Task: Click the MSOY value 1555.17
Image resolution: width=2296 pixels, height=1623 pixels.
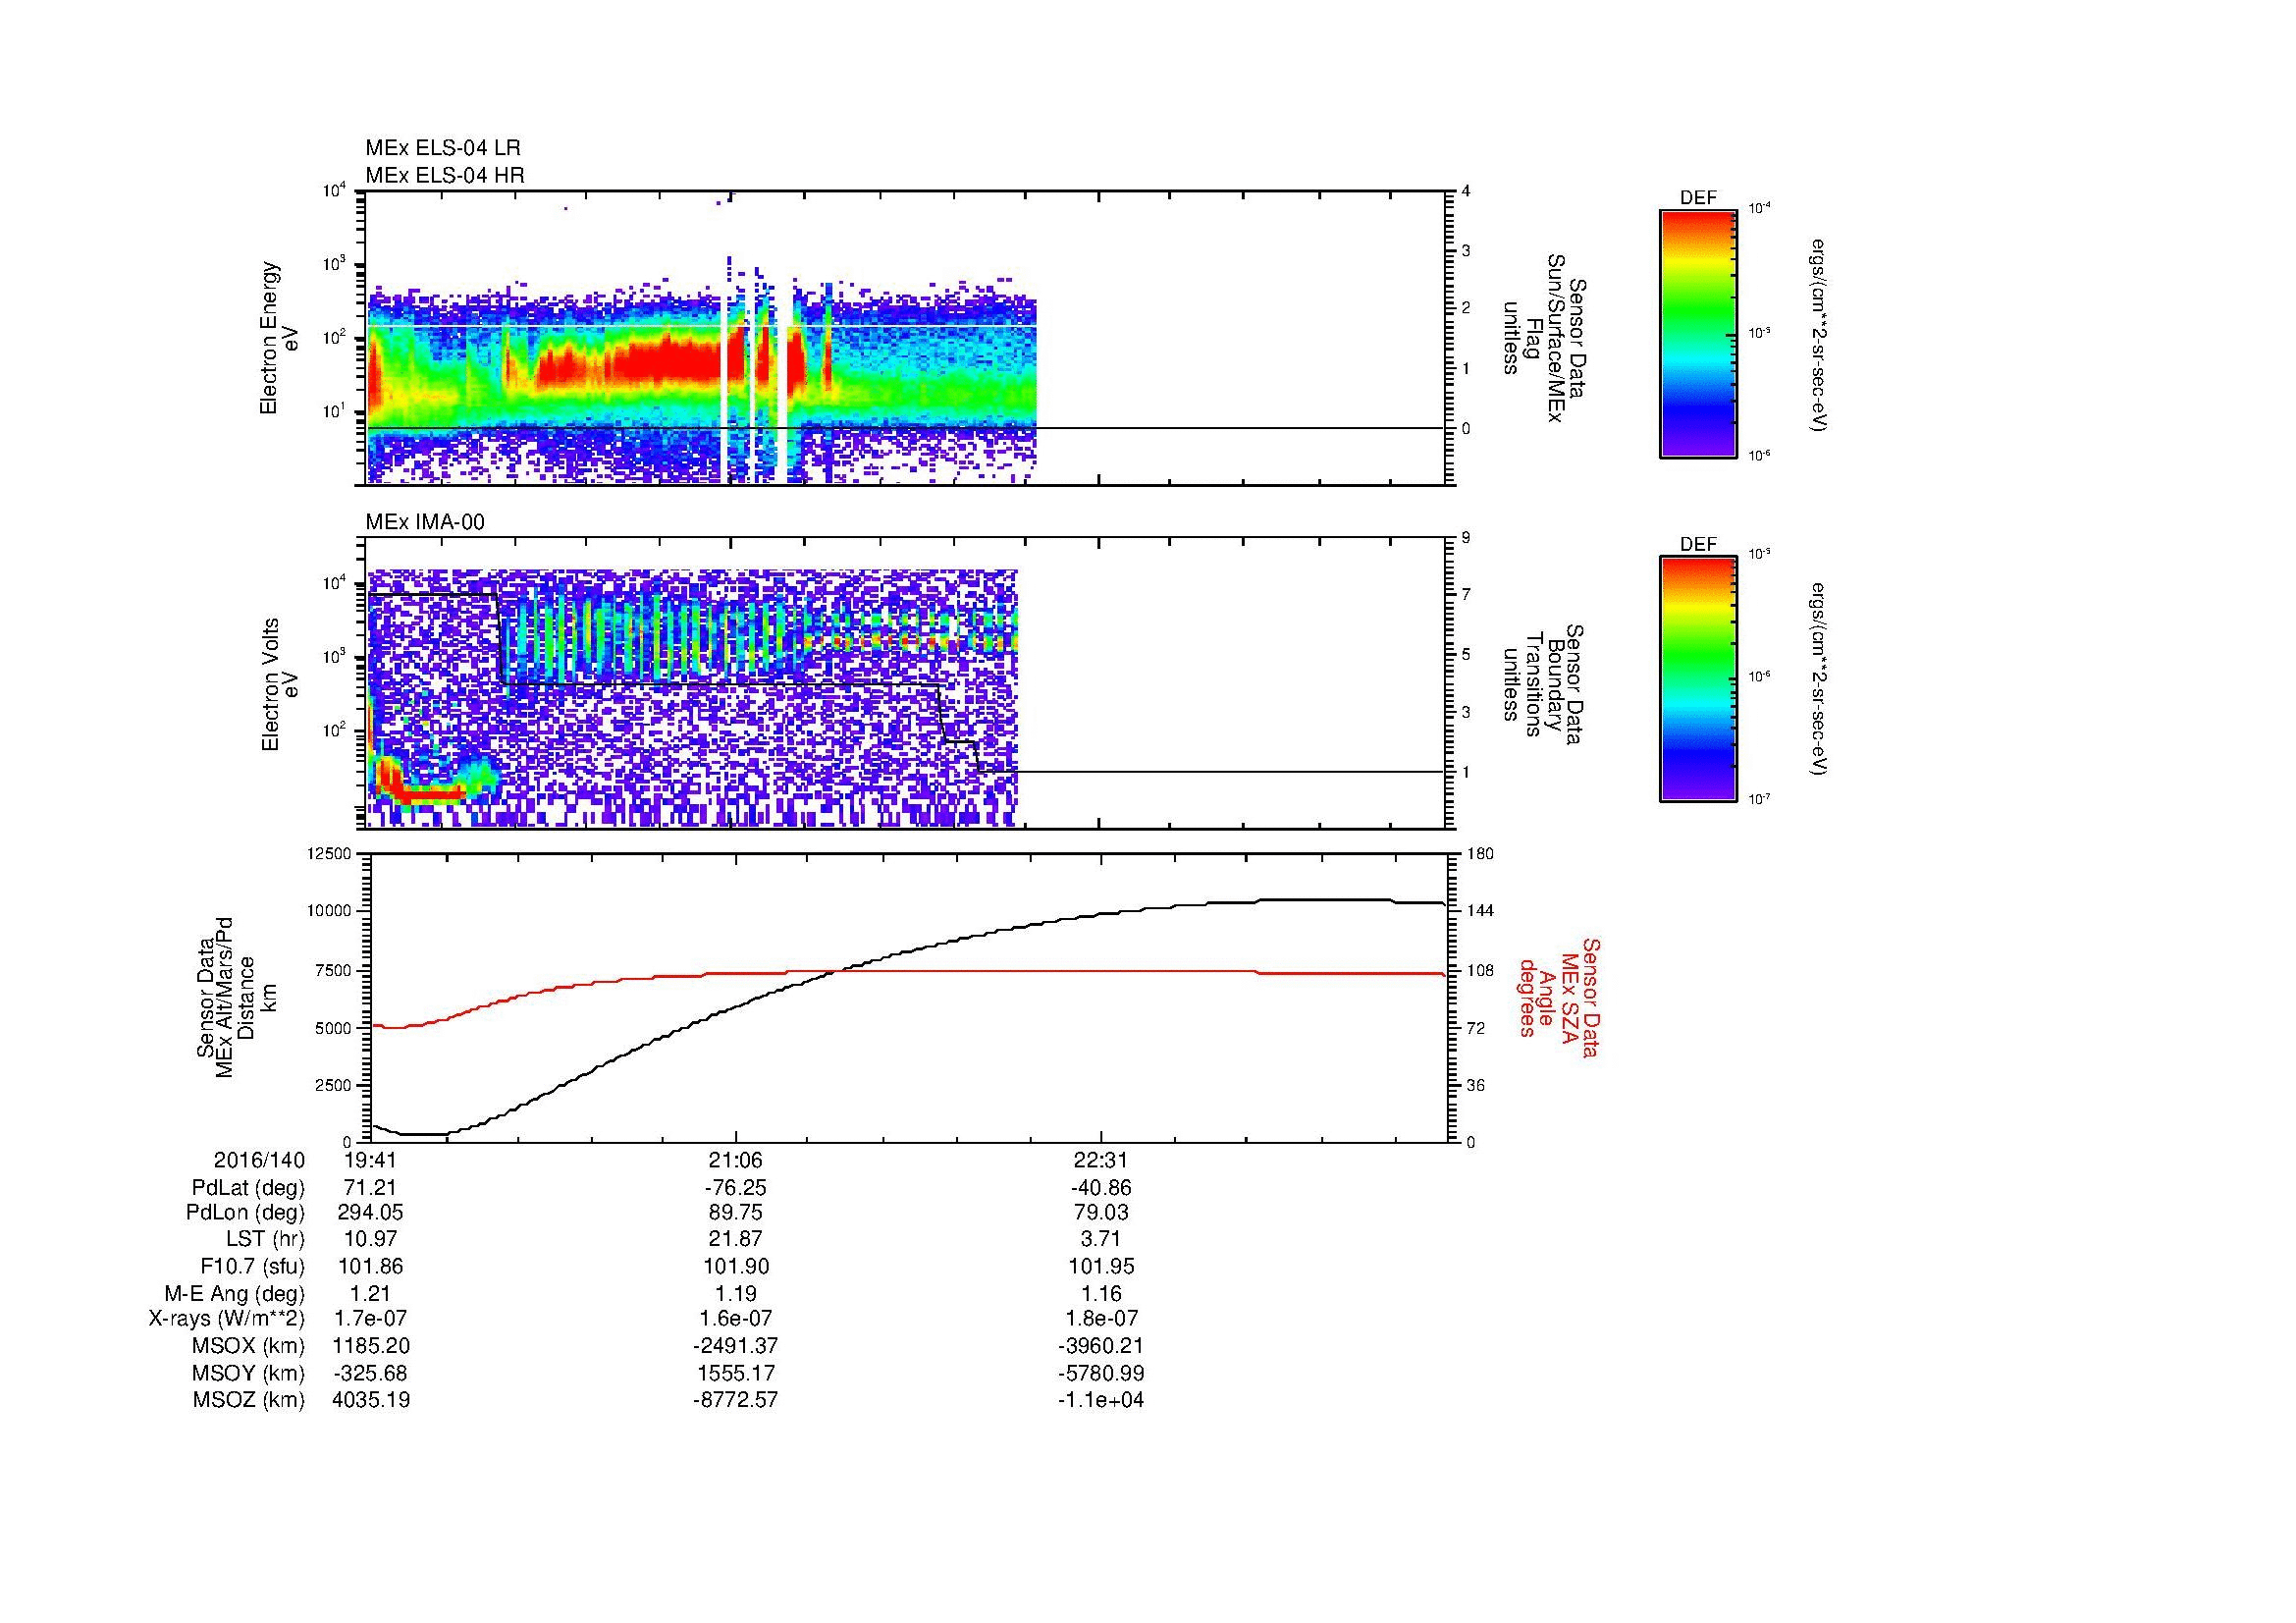Action: click(736, 1373)
